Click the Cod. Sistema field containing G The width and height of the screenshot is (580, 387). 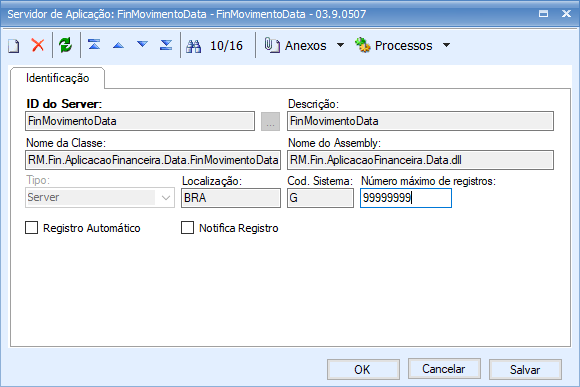pyautogui.click(x=320, y=198)
